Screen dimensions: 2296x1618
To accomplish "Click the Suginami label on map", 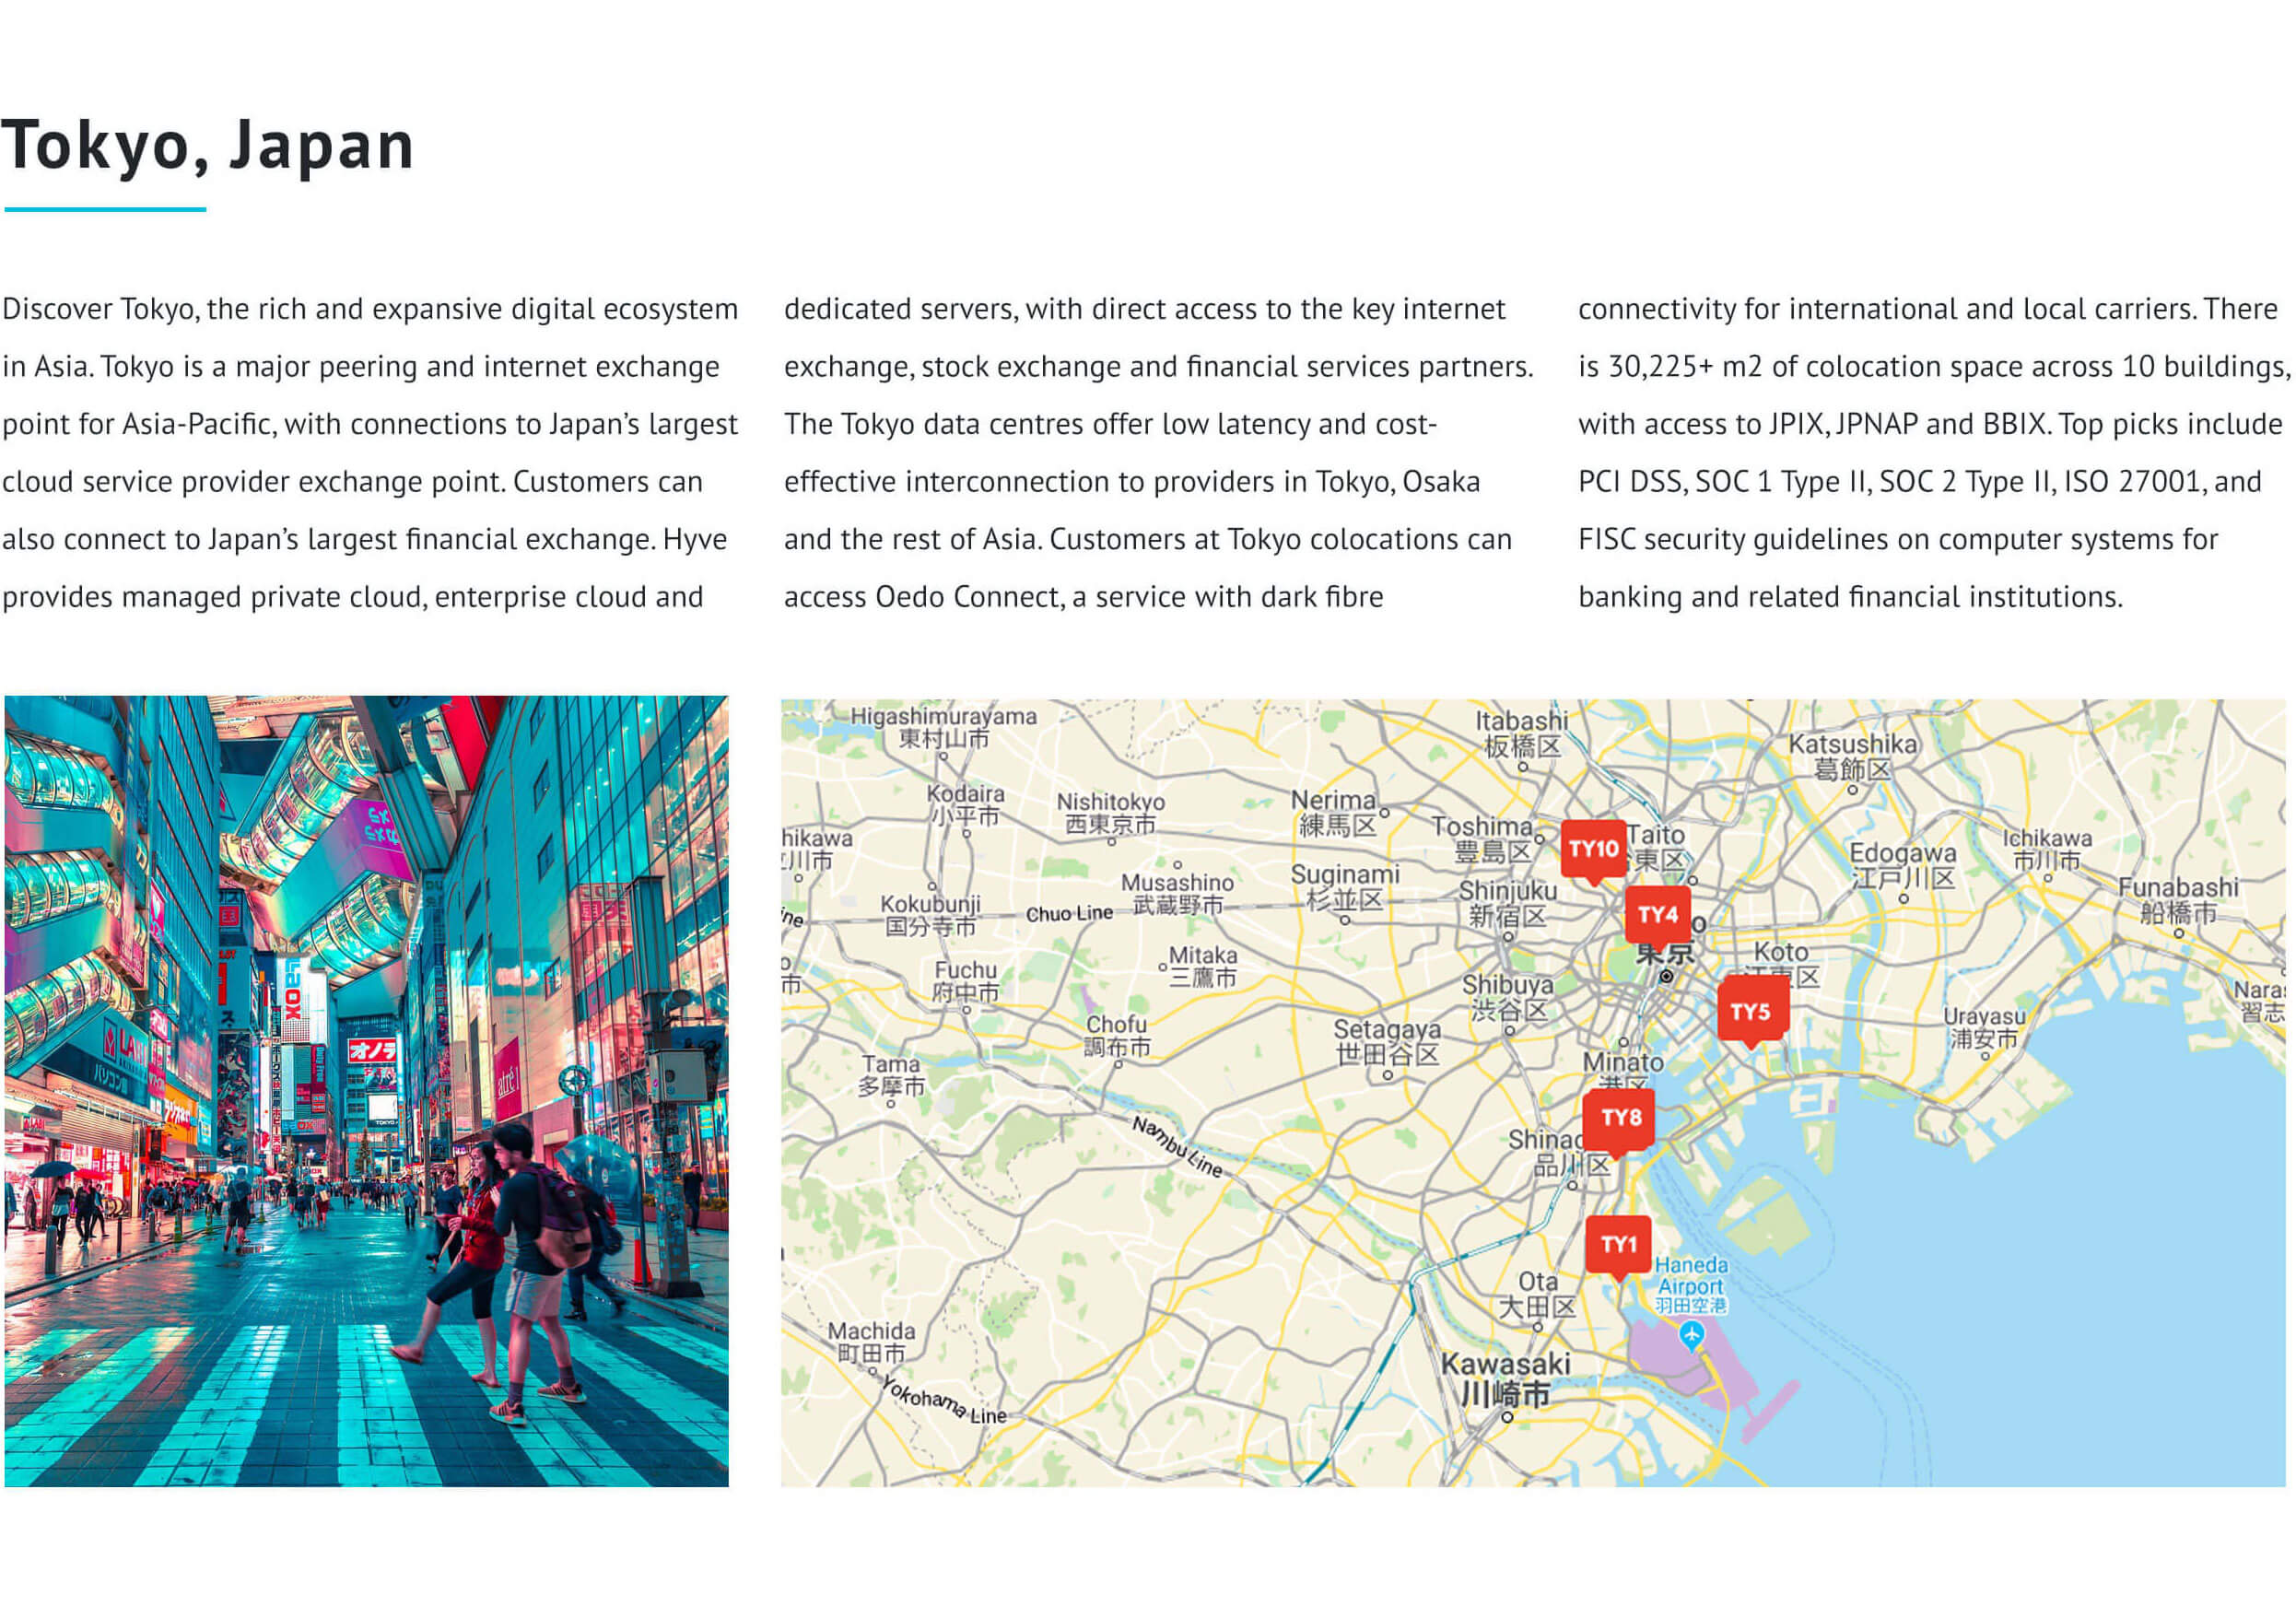I will (1345, 886).
